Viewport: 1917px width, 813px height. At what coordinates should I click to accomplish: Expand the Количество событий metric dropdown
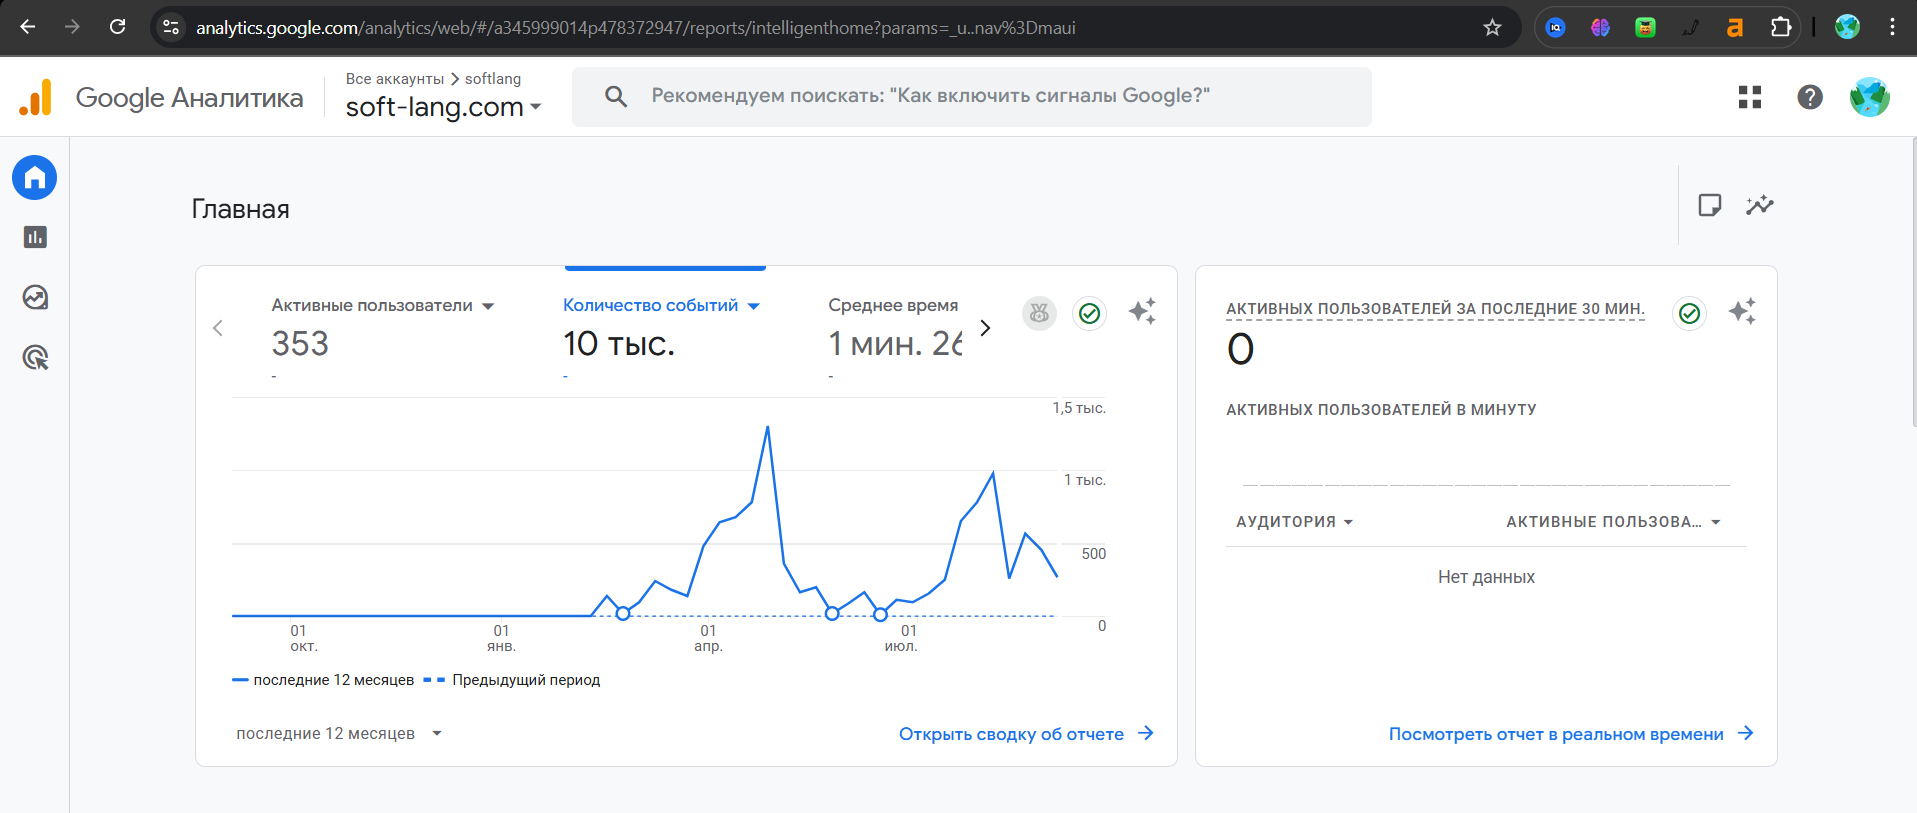coord(754,306)
